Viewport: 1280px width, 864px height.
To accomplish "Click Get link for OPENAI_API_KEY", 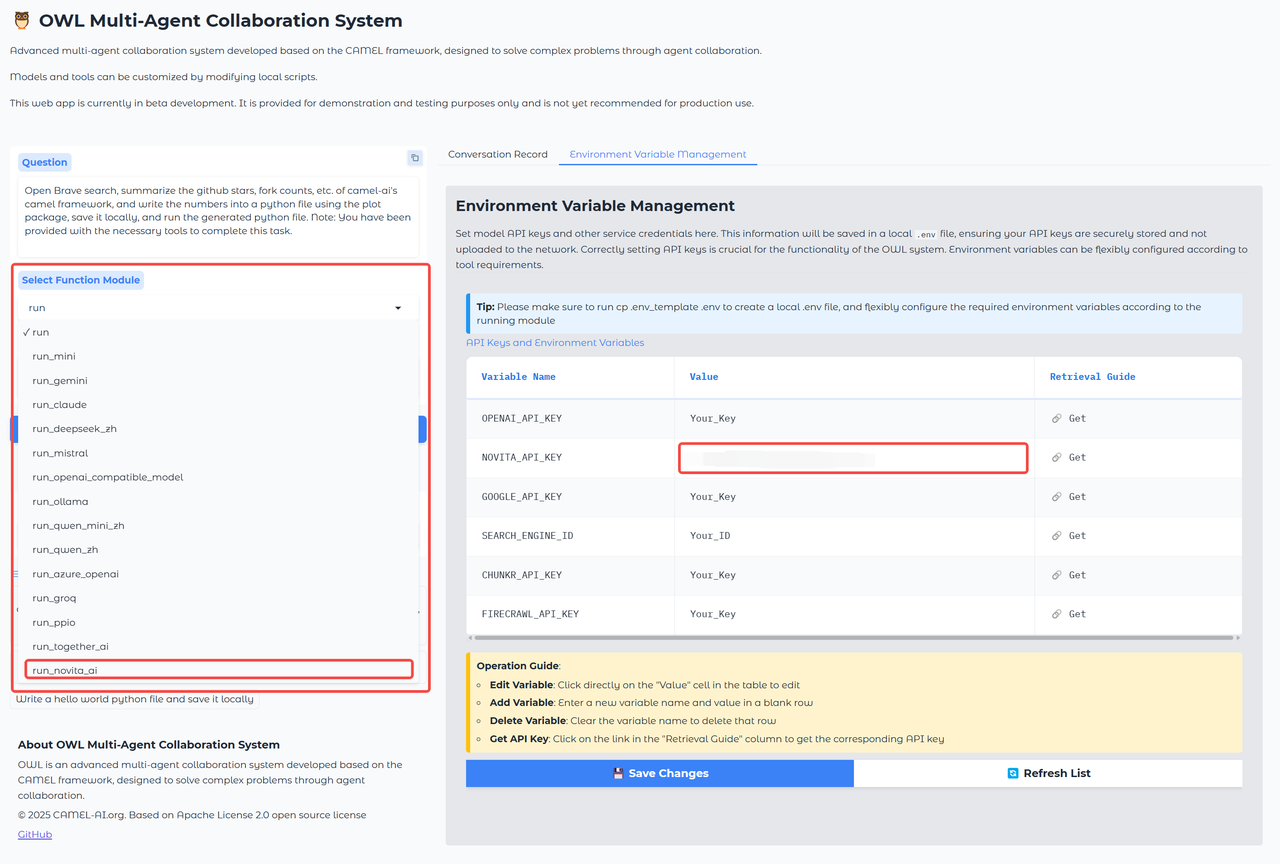I will (1077, 418).
